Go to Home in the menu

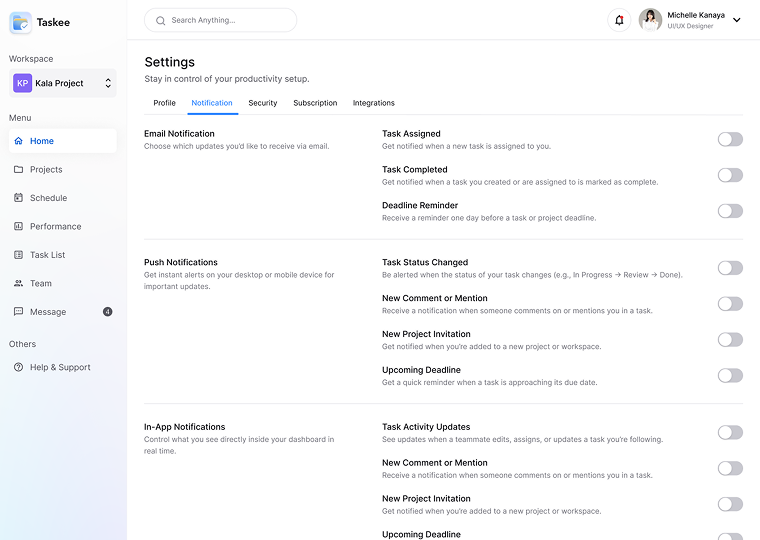click(x=63, y=141)
